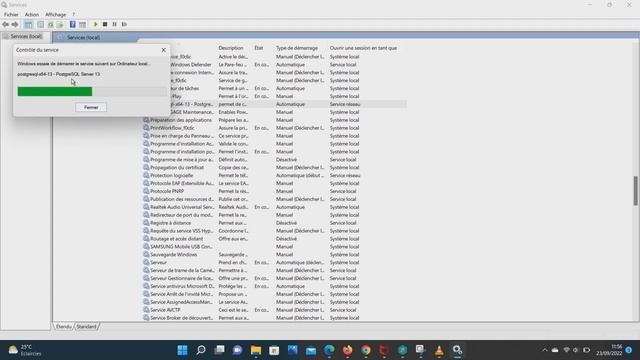Open VLC media player from the taskbar

coord(439,350)
